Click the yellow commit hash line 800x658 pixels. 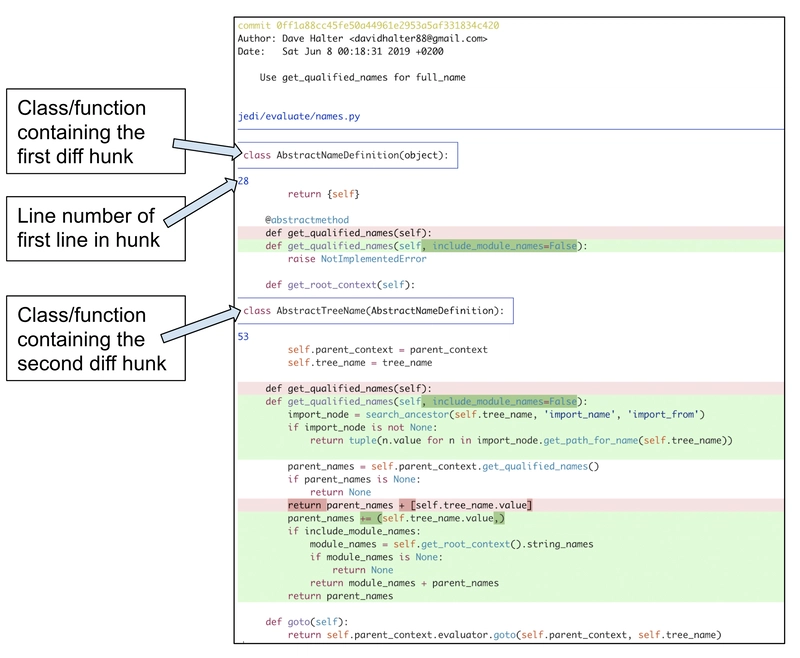(368, 25)
